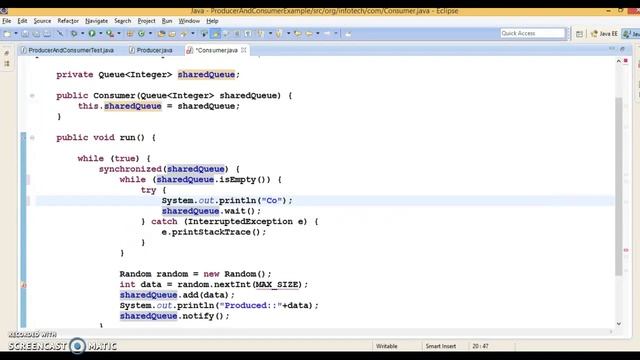Image resolution: width=640 pixels, height=360 pixels.
Task: Open the Run configurations dropdown arrow
Action: coord(100,34)
